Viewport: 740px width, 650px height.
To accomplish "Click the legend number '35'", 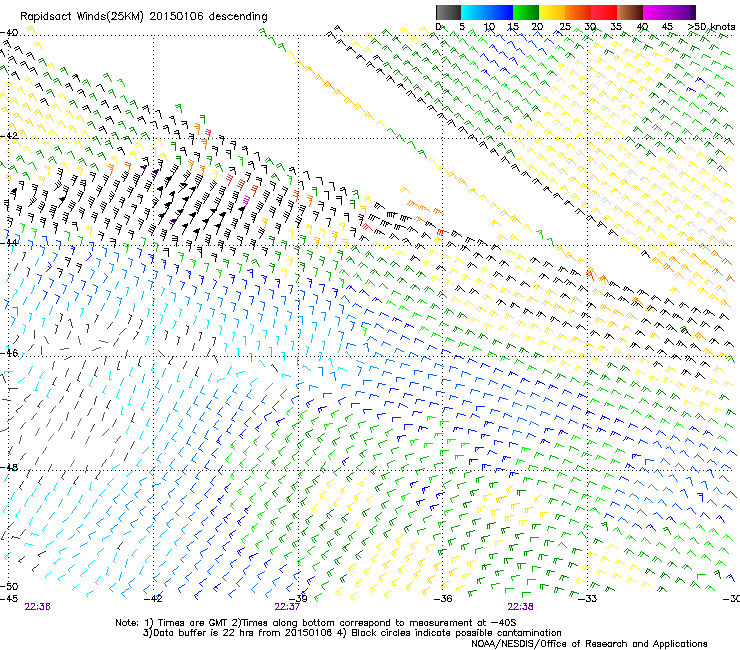I will [616, 27].
